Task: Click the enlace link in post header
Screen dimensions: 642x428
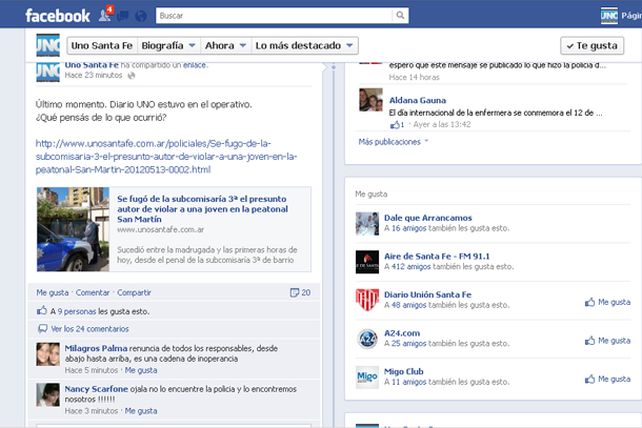Action: [x=194, y=65]
